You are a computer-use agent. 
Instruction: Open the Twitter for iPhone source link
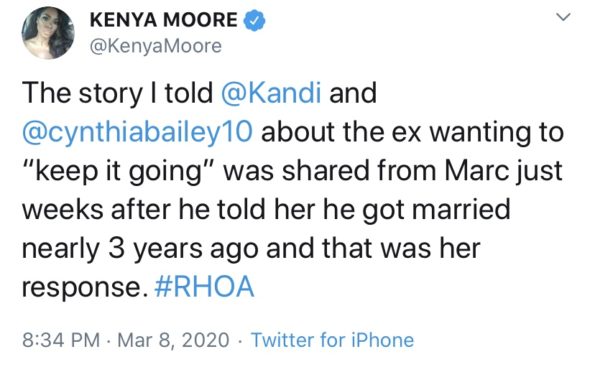pos(332,340)
